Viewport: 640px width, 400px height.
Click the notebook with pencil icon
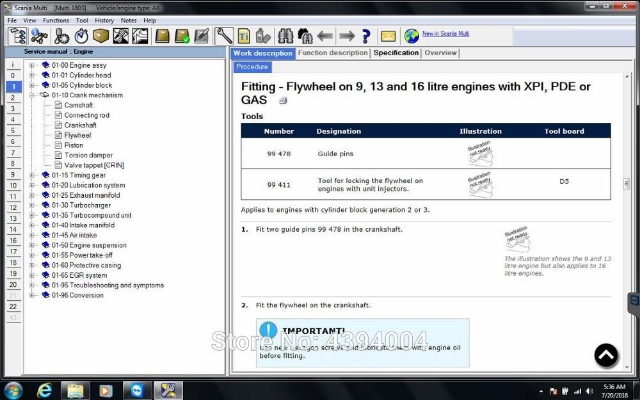pyautogui.click(x=202, y=36)
